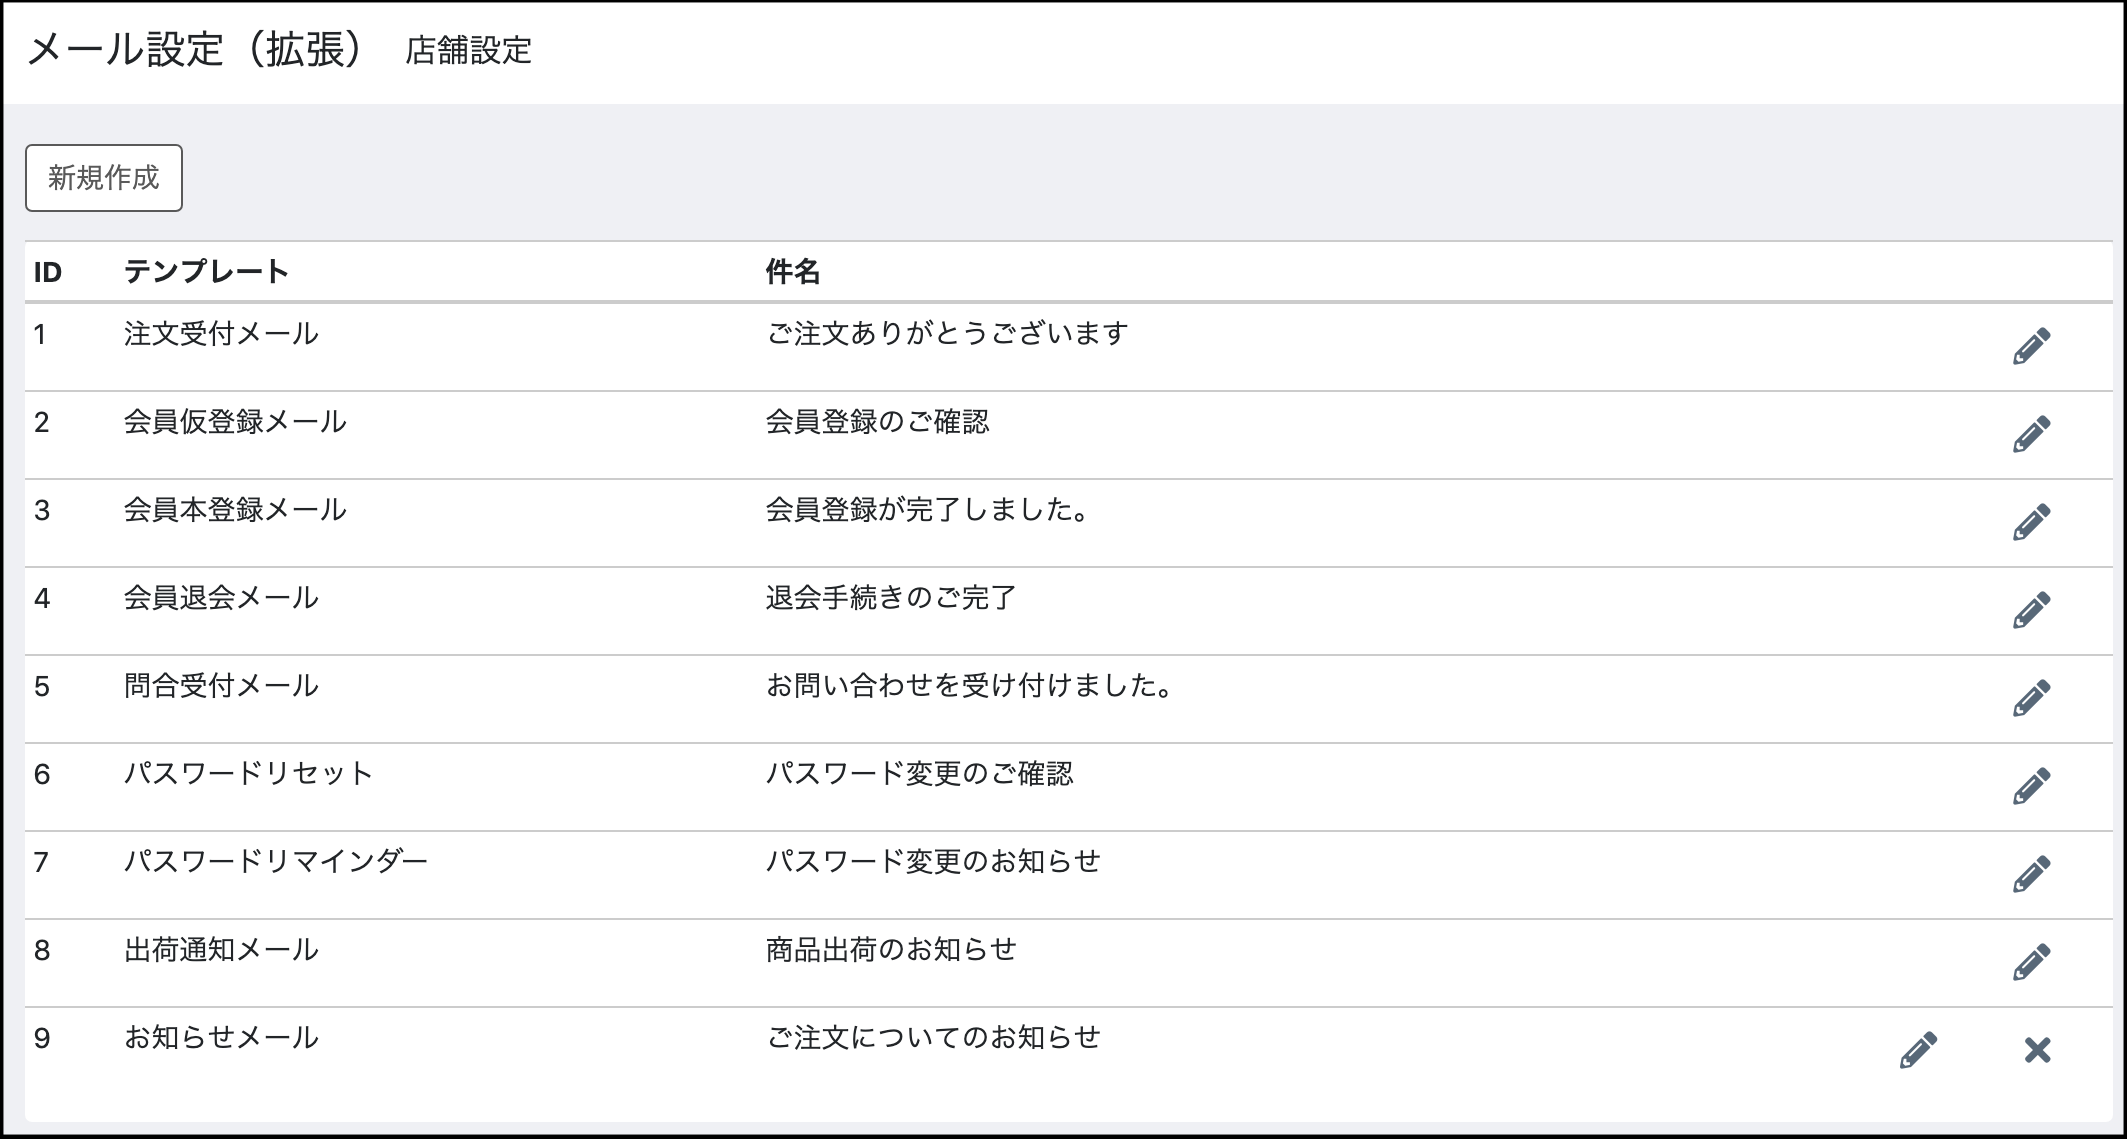Image resolution: width=2127 pixels, height=1139 pixels.
Task: Select the ご注文ありがとうございます subject cell
Action: tap(947, 333)
